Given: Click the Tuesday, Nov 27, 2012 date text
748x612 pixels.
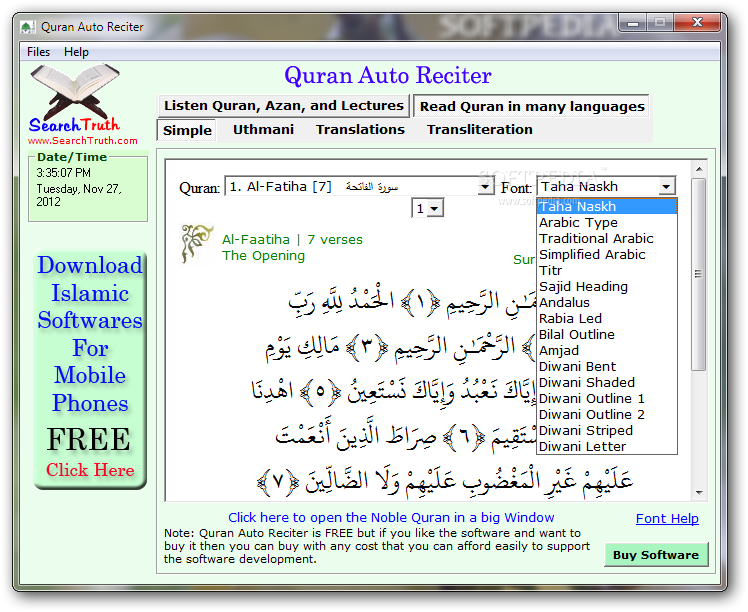Looking at the screenshot, I should tap(79, 195).
